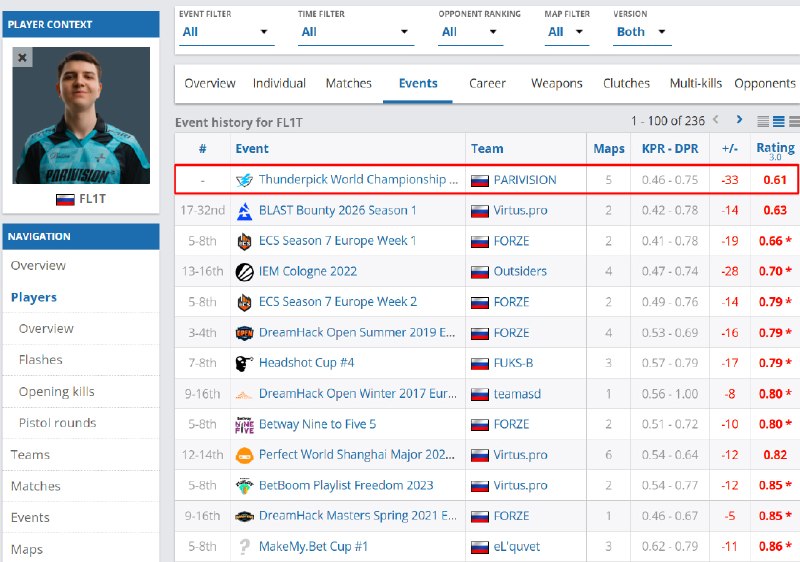Open the Virtus.pro team link for BLAST Bounty
This screenshot has width=800, height=562.
[x=520, y=211]
